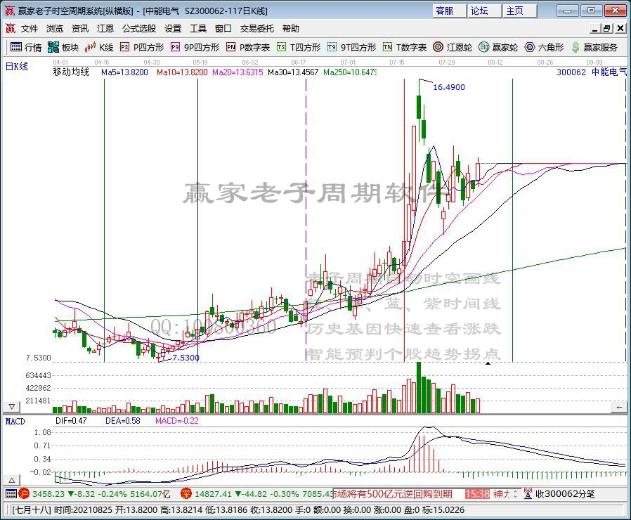Click the DIF=0.47 value
Screen dimensions: 631x520
coord(71,421)
